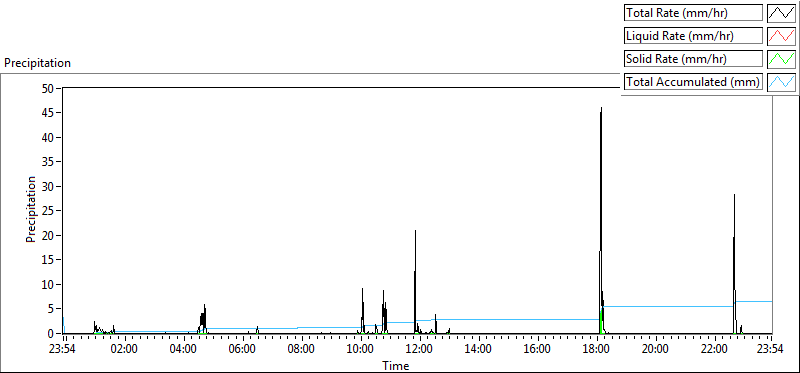Screen dimensions: 800x373
Task: Click the ending 23:54 time axis label
Action: [x=770, y=349]
